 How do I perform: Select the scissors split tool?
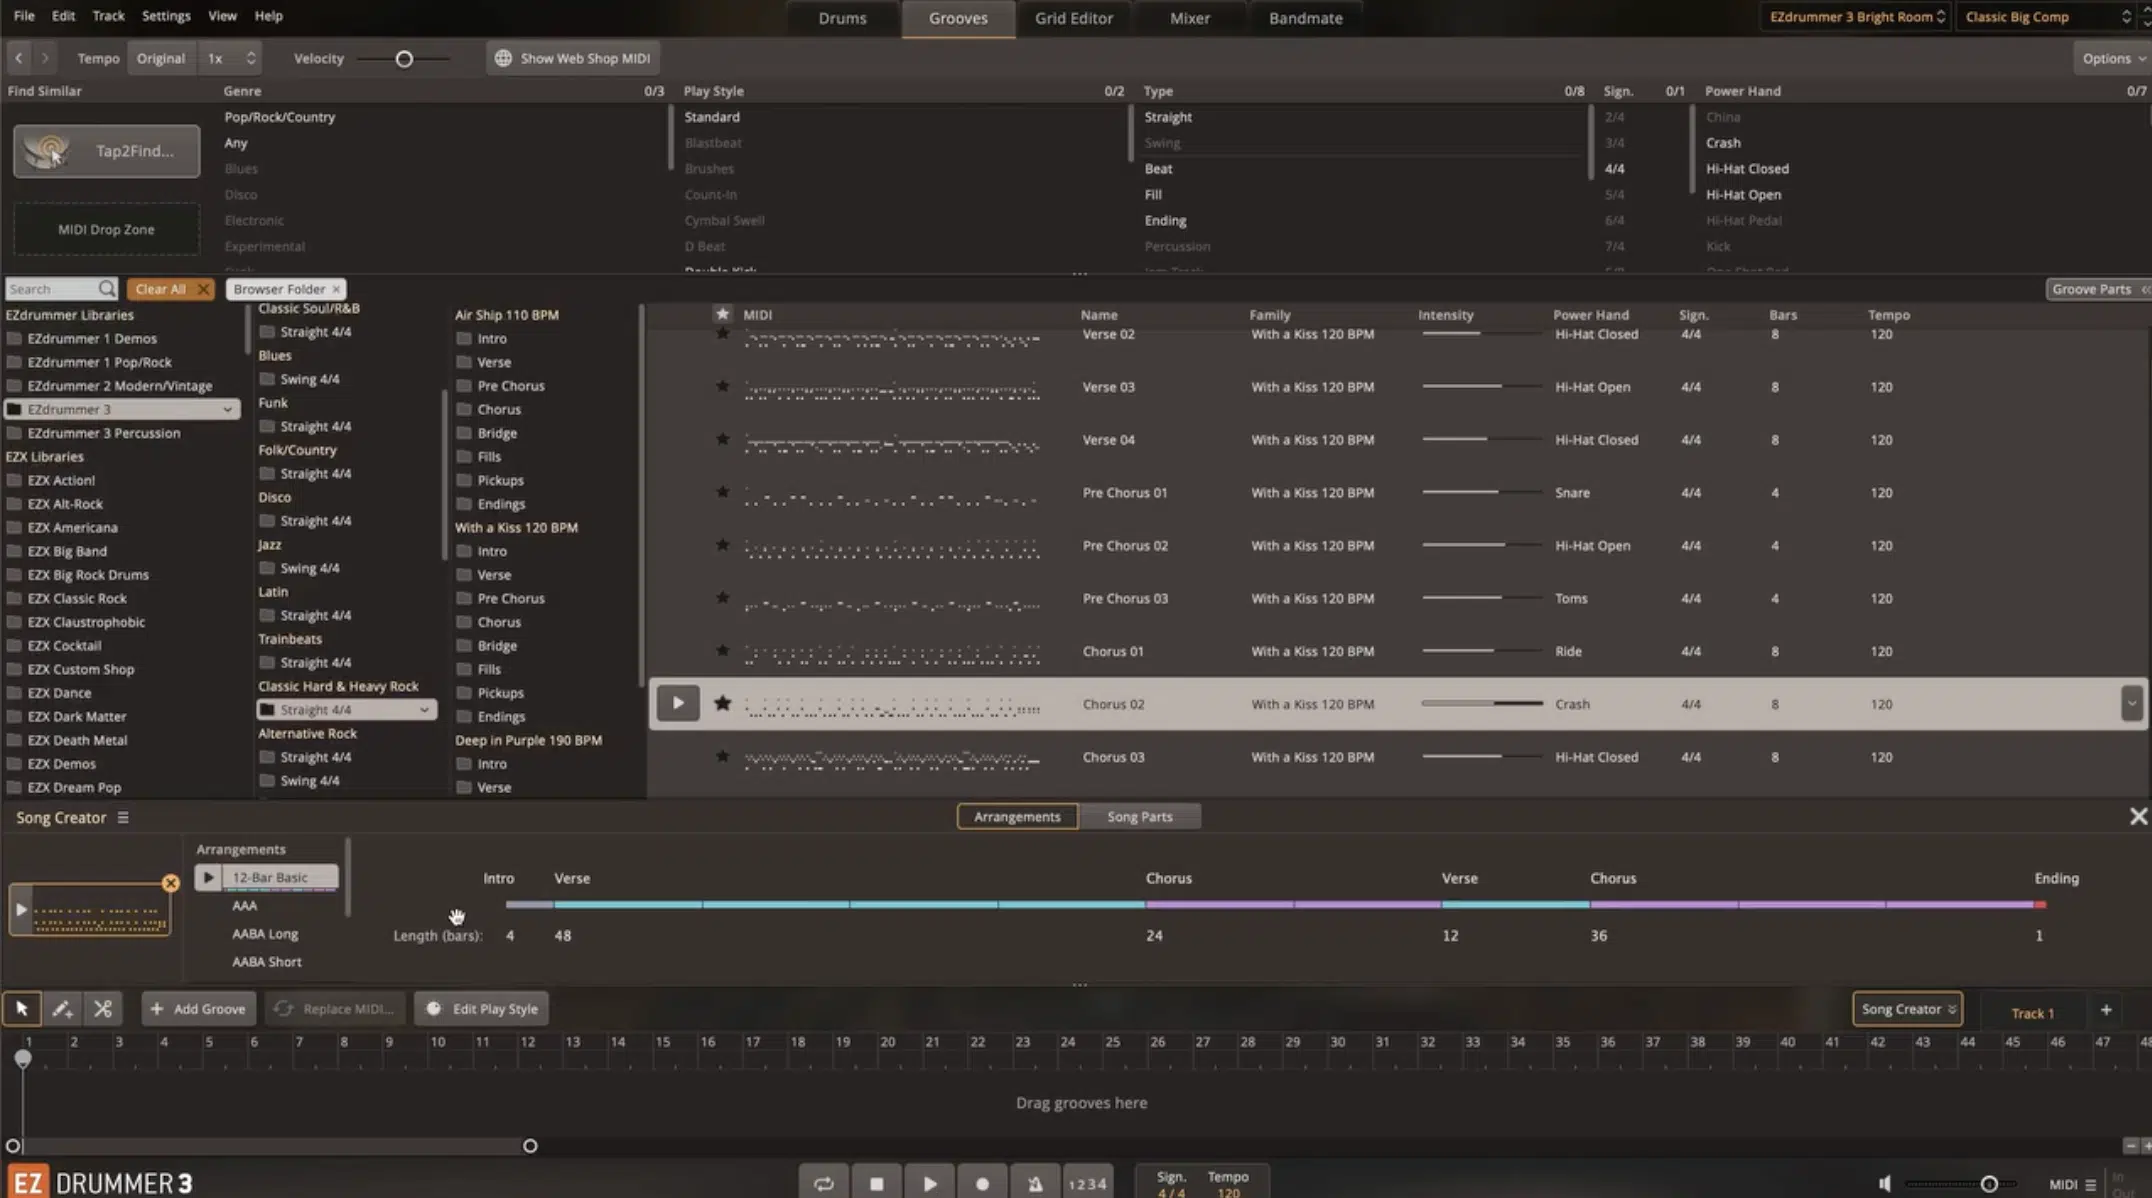(102, 1009)
